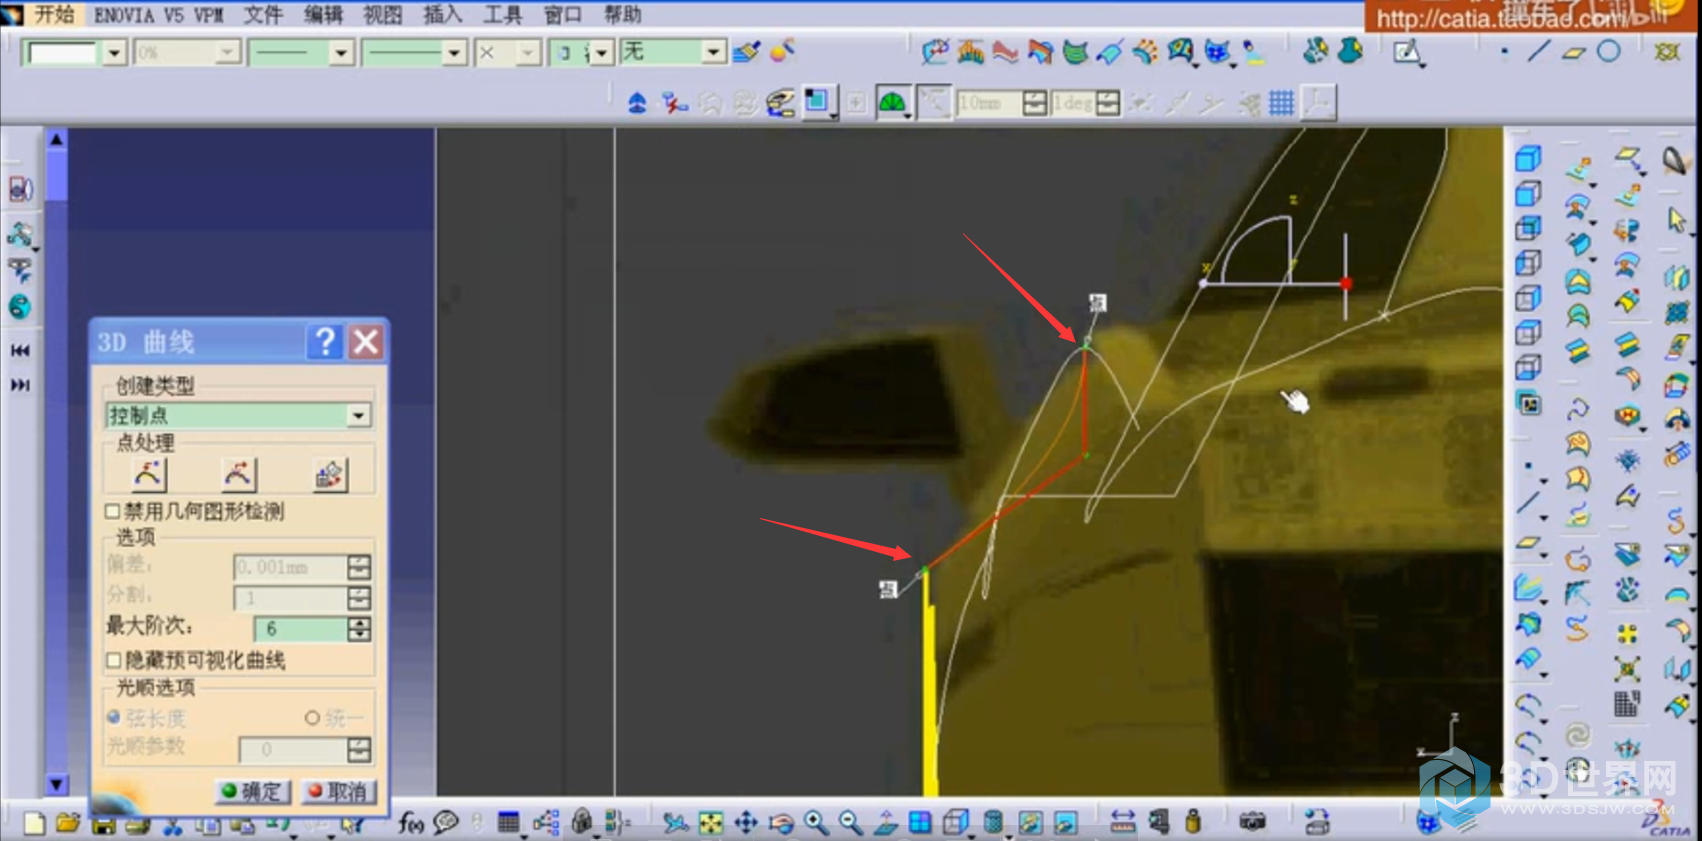Select the 统一 radio button
Image resolution: width=1702 pixels, height=841 pixels.
point(312,718)
